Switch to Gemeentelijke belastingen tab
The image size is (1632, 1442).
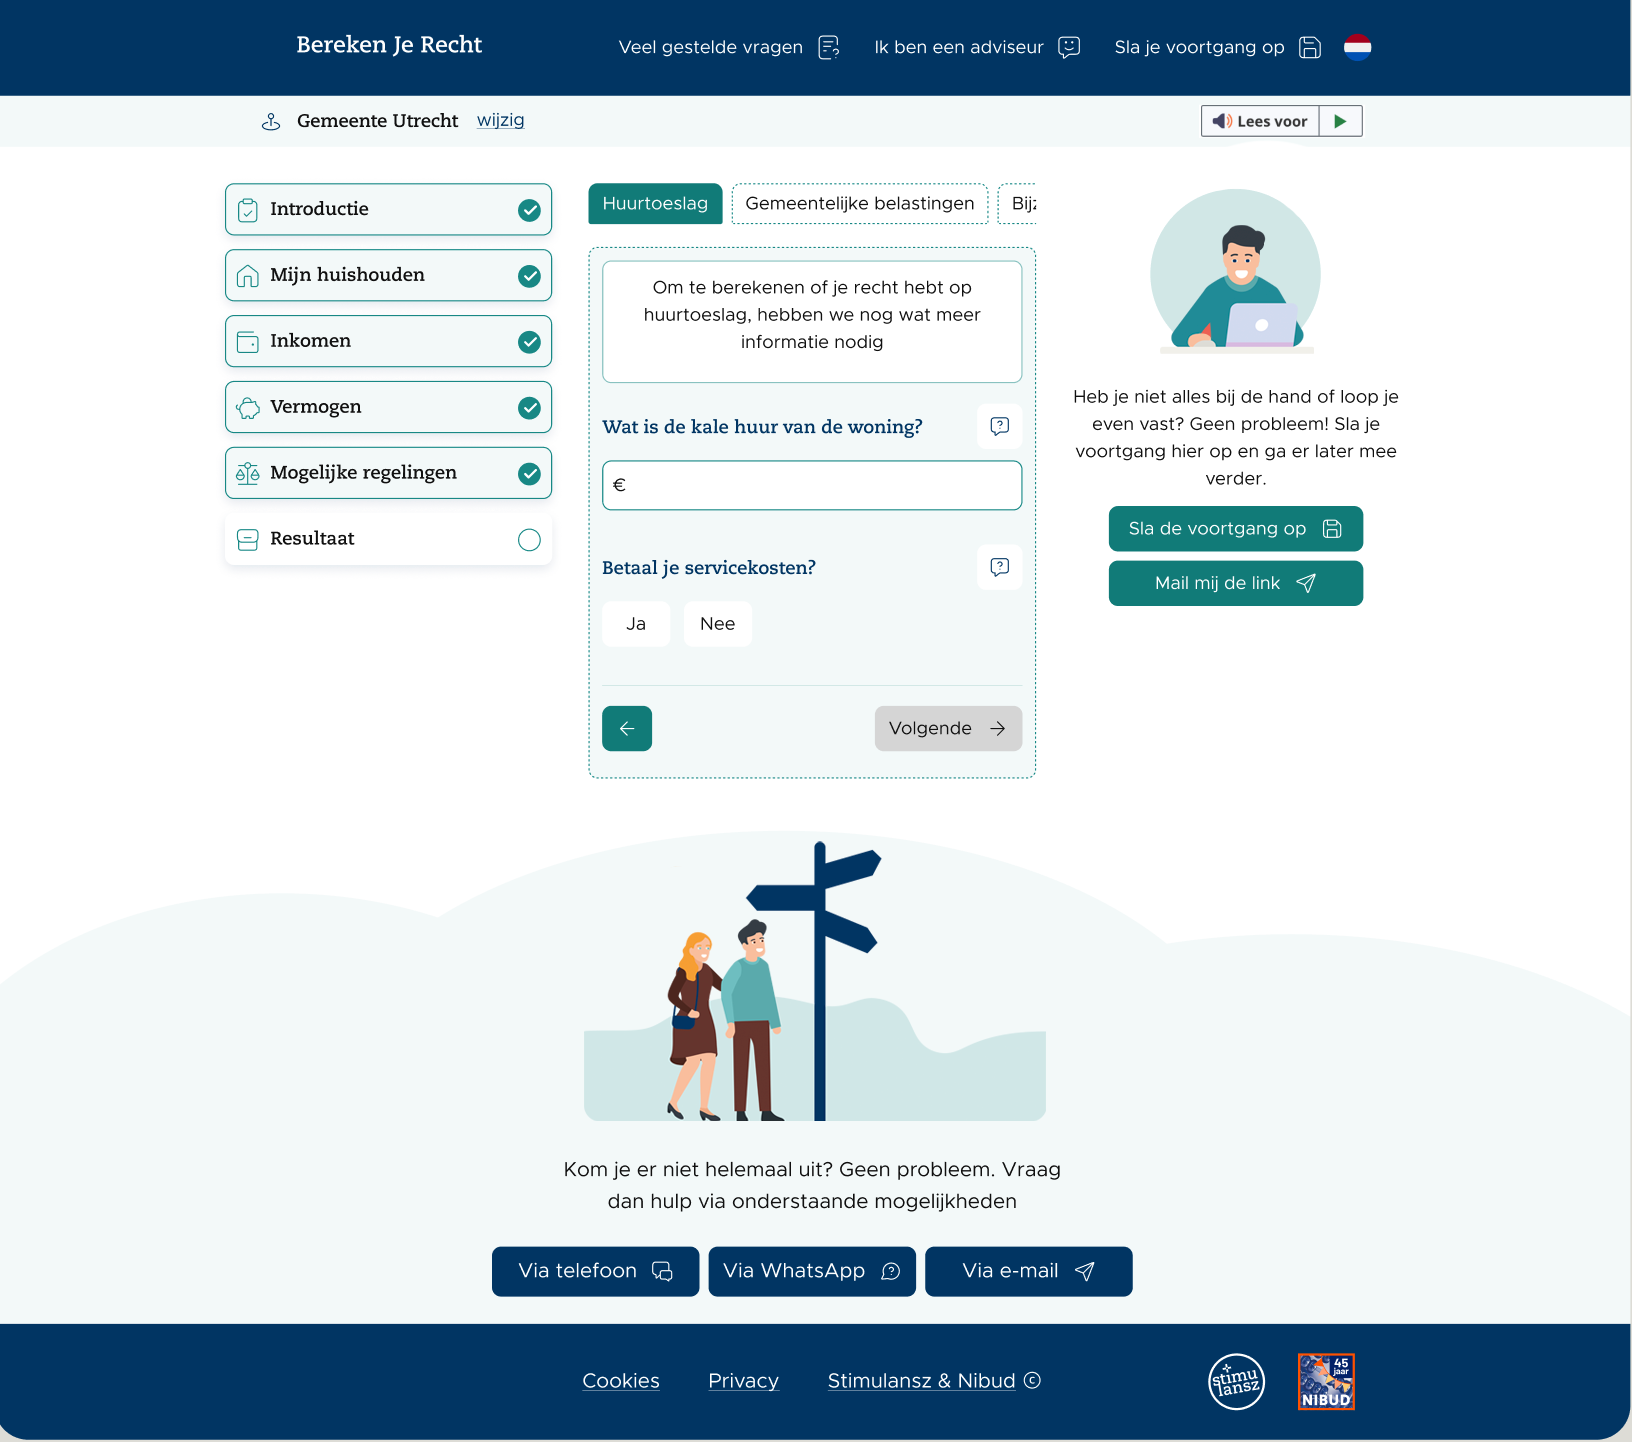(859, 204)
